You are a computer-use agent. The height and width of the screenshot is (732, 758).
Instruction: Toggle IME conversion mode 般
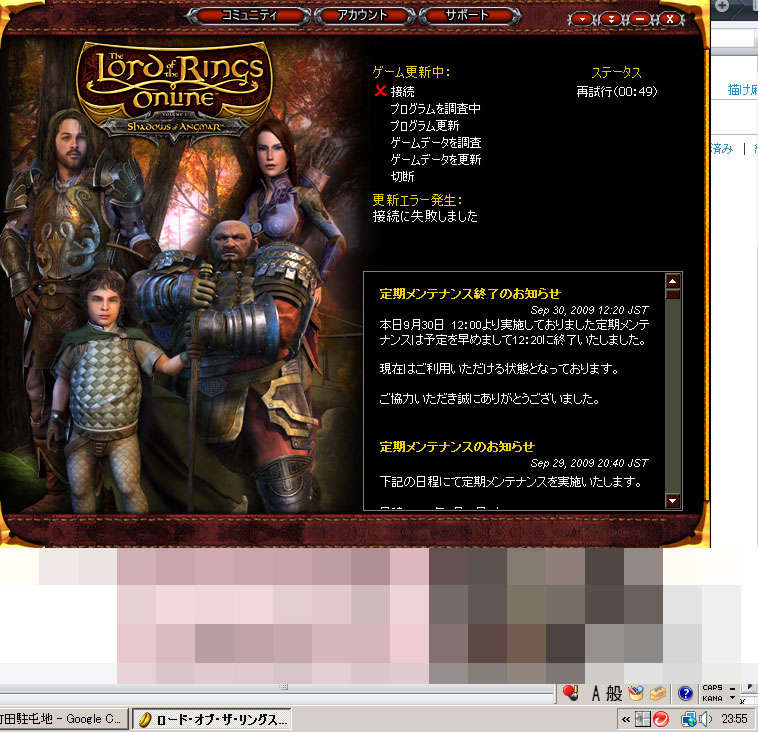pos(614,693)
